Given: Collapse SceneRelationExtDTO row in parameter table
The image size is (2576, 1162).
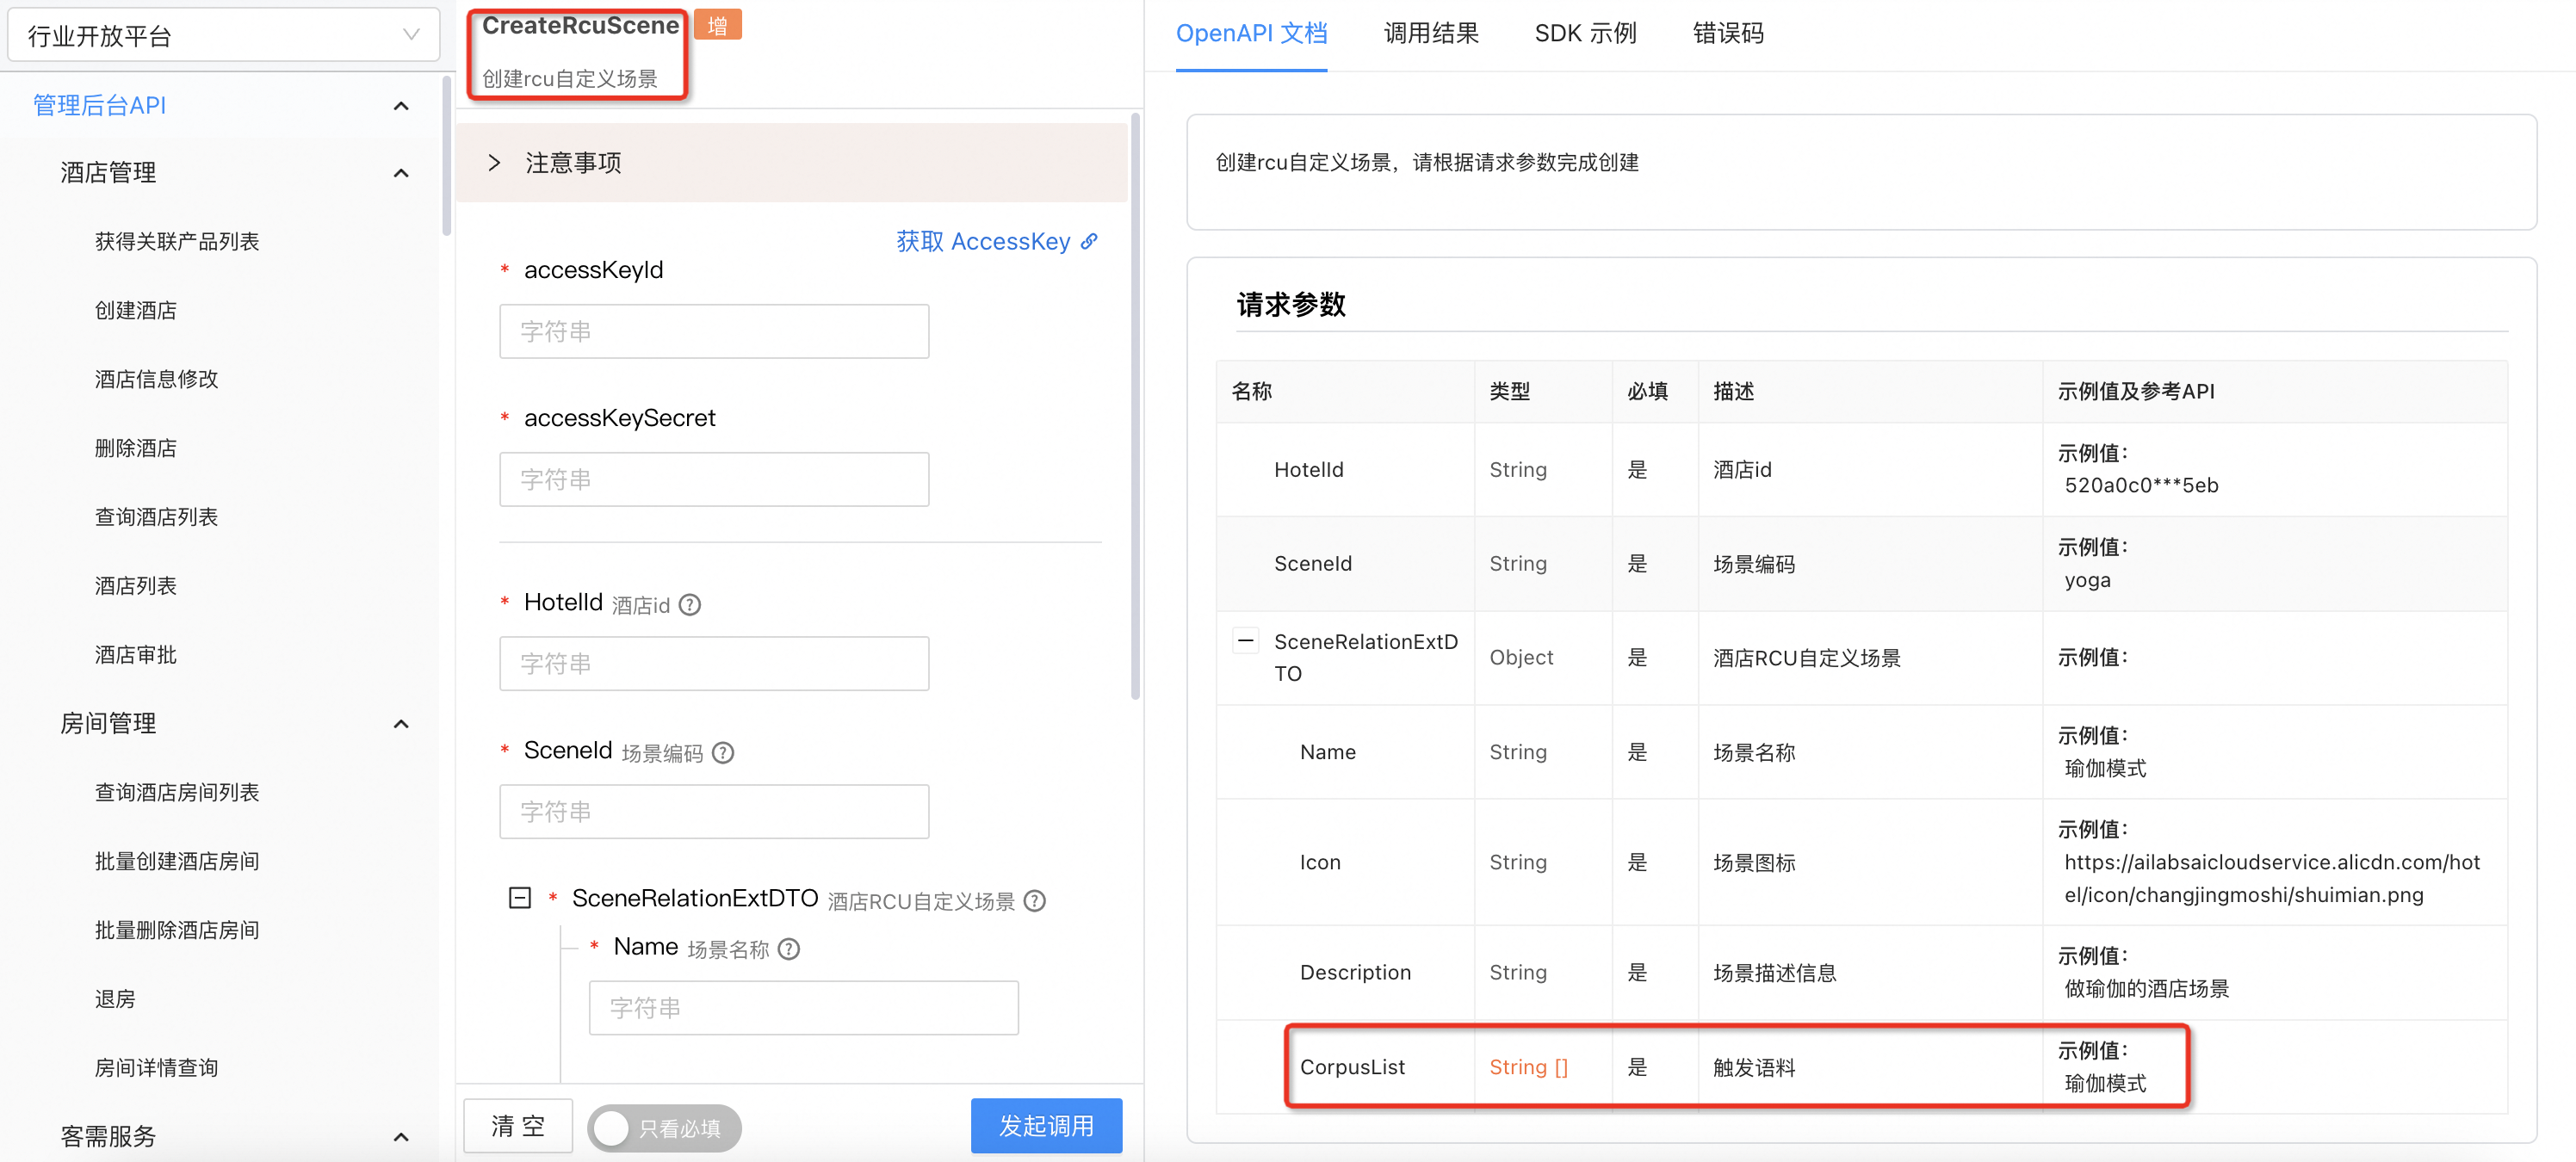Looking at the screenshot, I should (x=1245, y=640).
